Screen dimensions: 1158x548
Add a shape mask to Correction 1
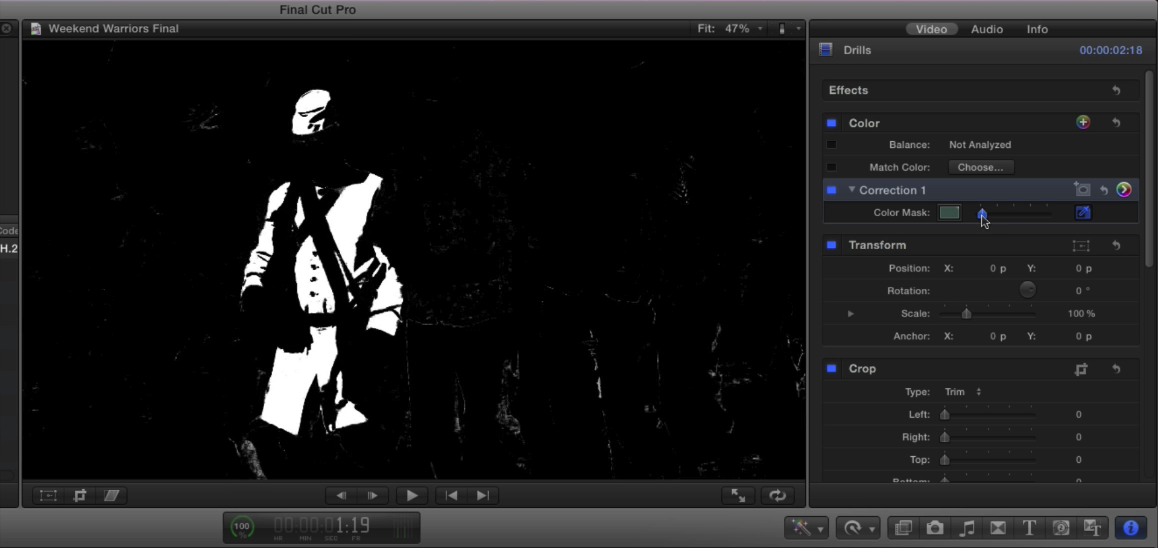(1081, 190)
